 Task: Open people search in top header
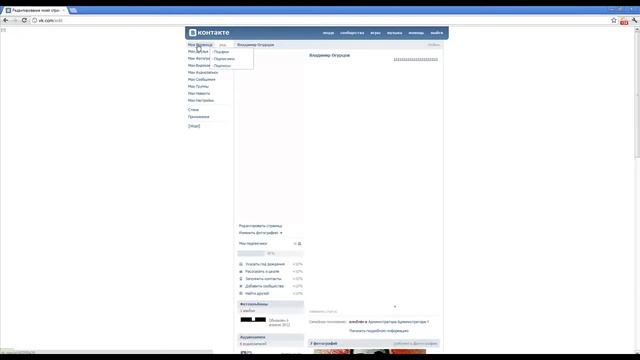click(328, 33)
